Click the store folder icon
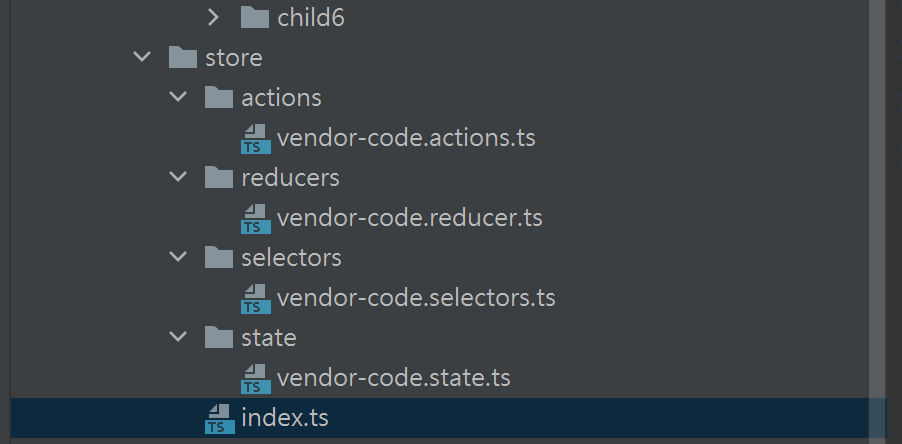 pyautogui.click(x=183, y=57)
